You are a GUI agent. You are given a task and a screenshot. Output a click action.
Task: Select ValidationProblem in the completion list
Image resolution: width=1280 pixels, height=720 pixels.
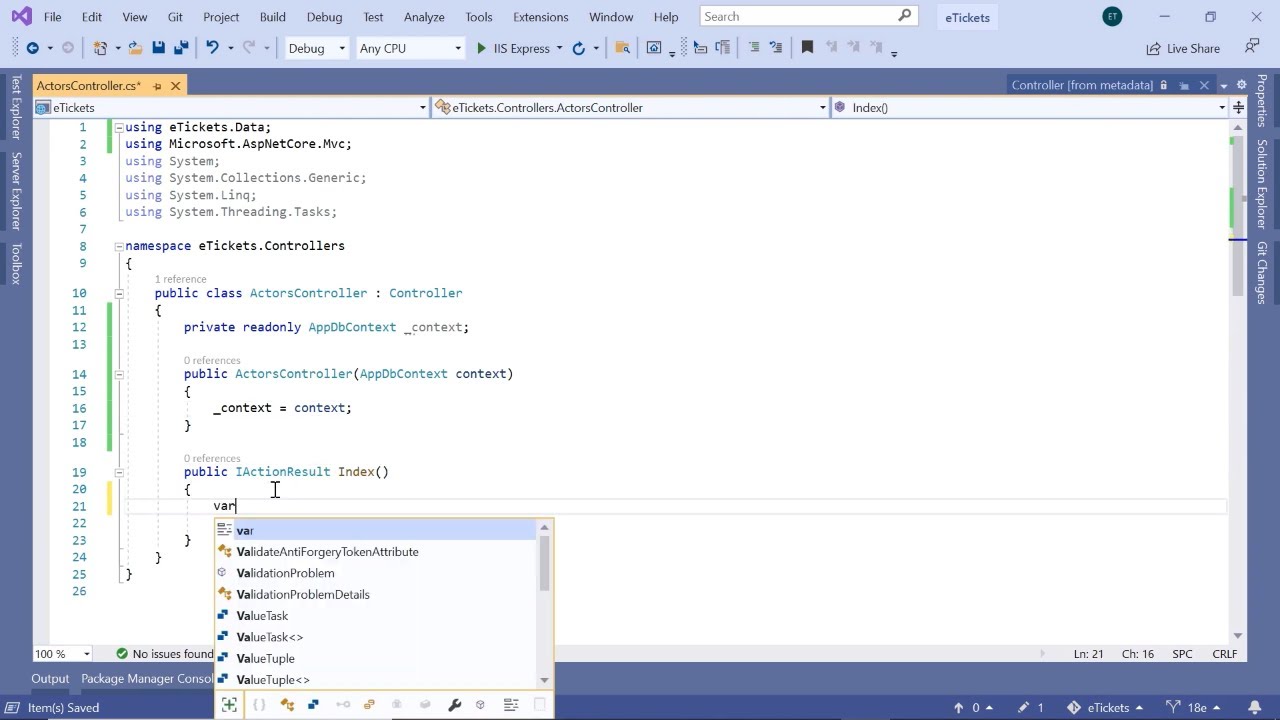pyautogui.click(x=376, y=573)
